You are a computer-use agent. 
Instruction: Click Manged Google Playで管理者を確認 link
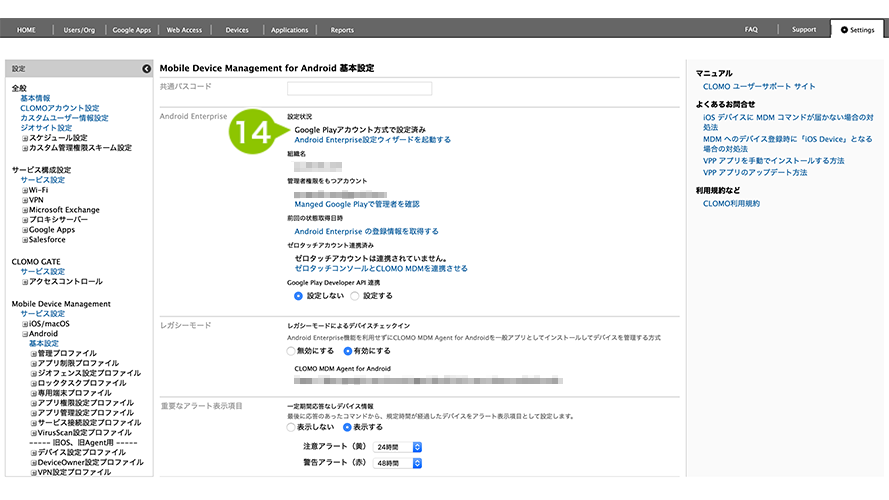(x=357, y=204)
